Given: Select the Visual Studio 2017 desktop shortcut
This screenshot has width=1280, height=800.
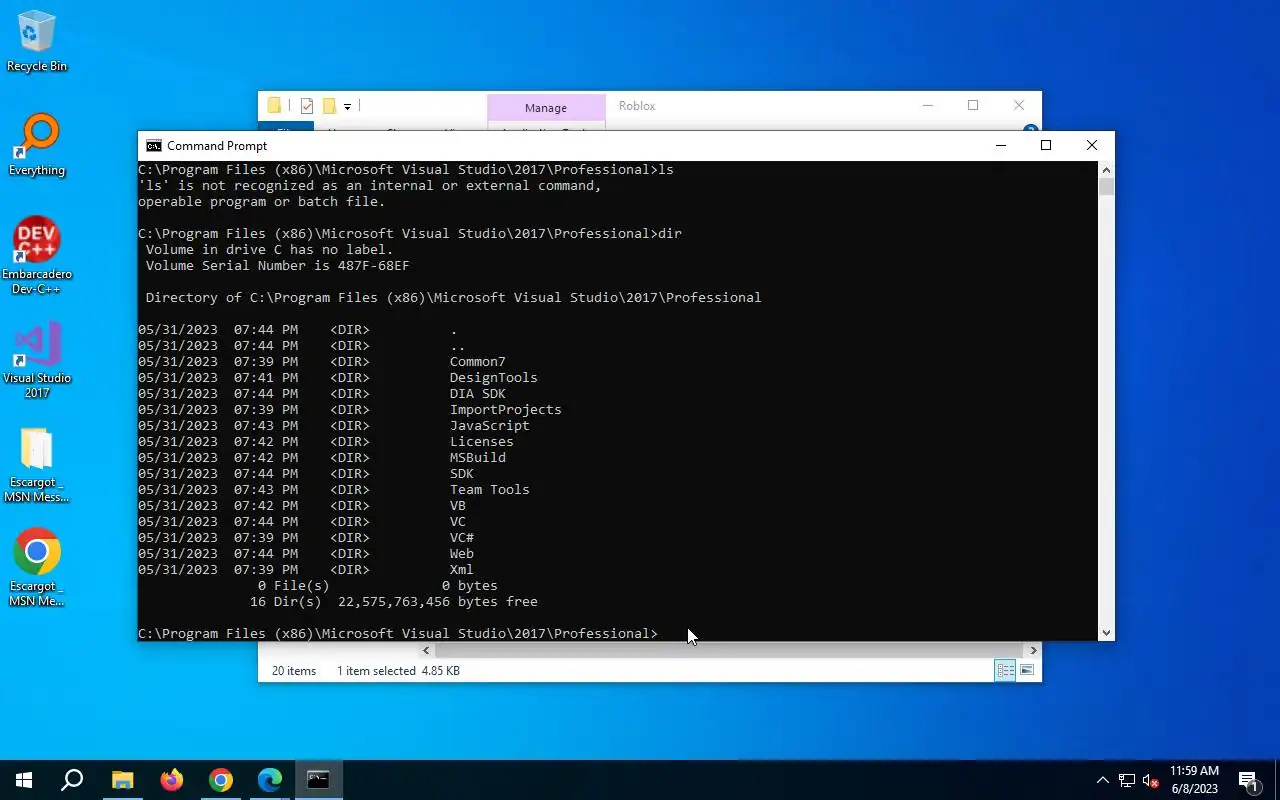Looking at the screenshot, I should coord(37,360).
